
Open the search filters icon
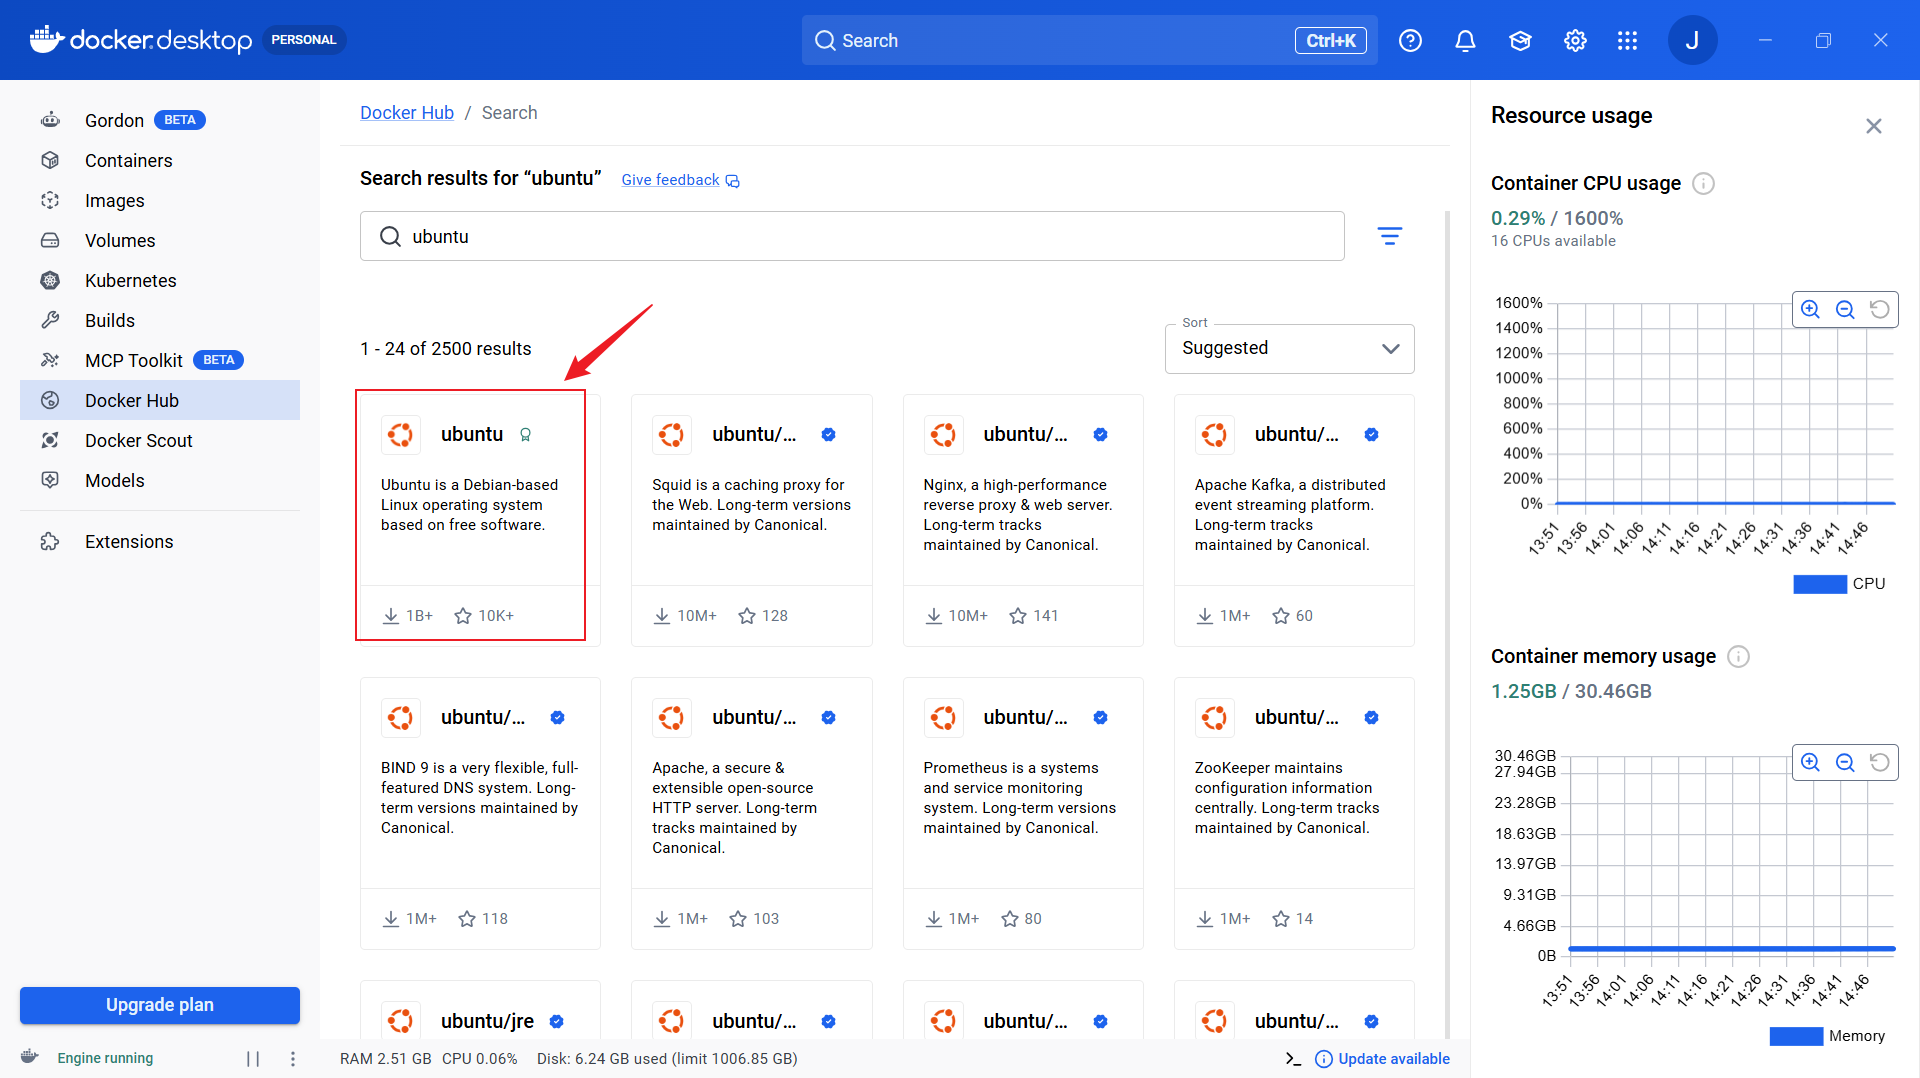[1390, 236]
